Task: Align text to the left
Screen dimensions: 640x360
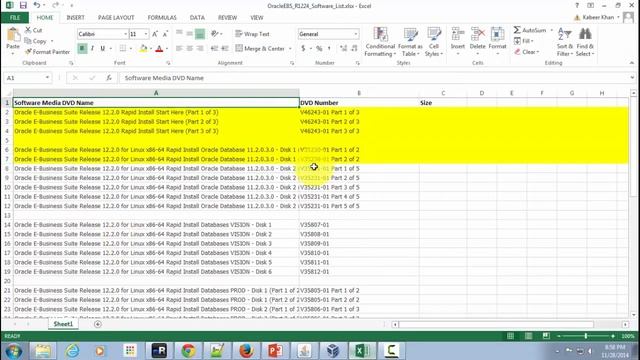Action: [179, 49]
